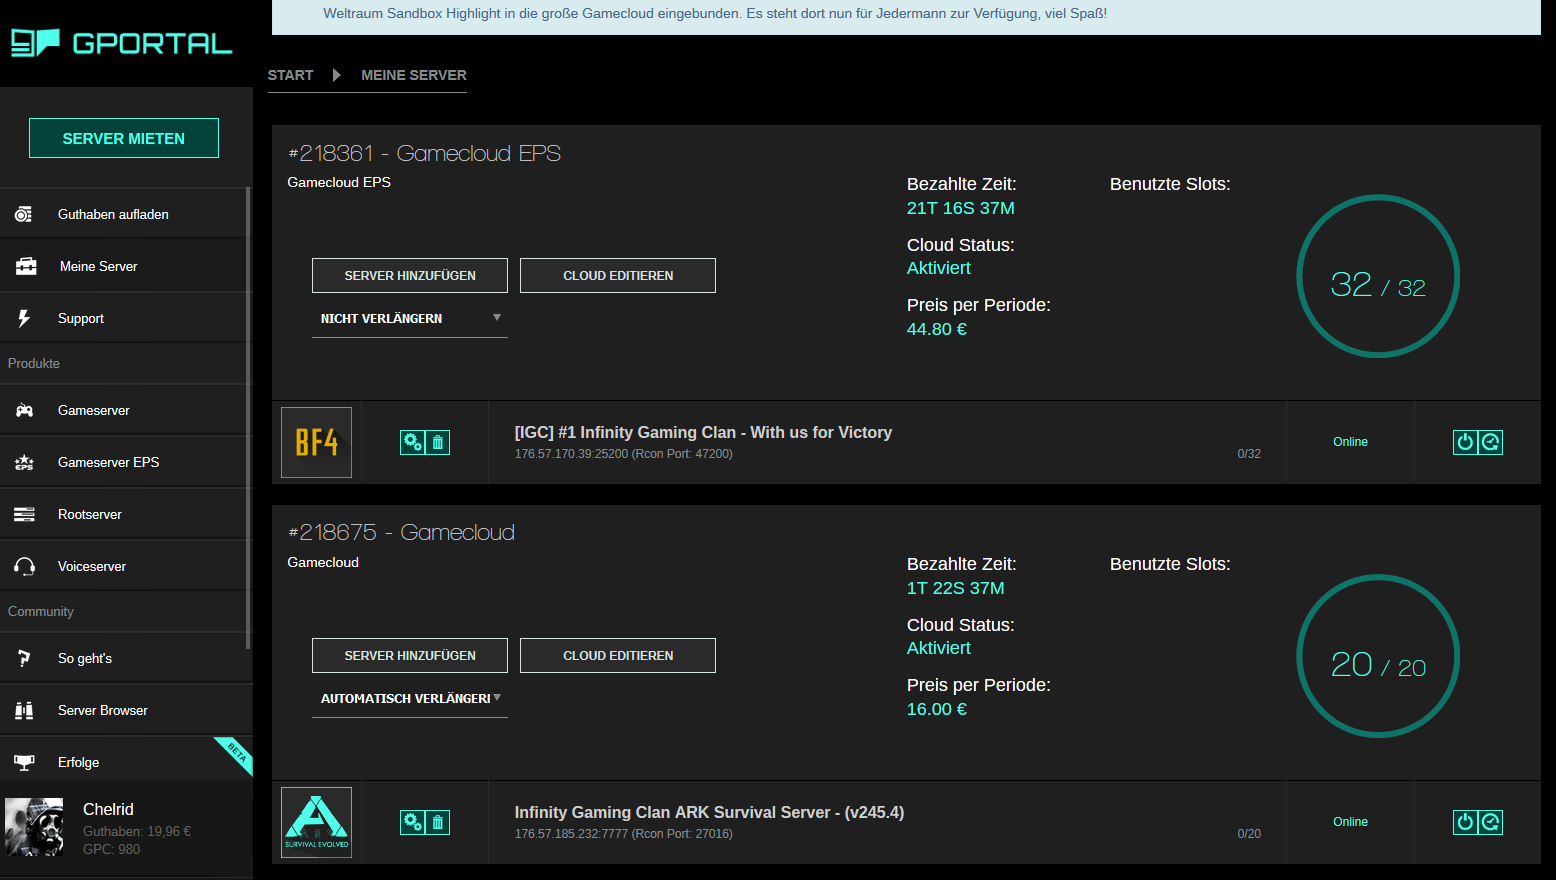Toggle power for the ARK Survival server
The width and height of the screenshot is (1556, 880).
tap(1465, 822)
